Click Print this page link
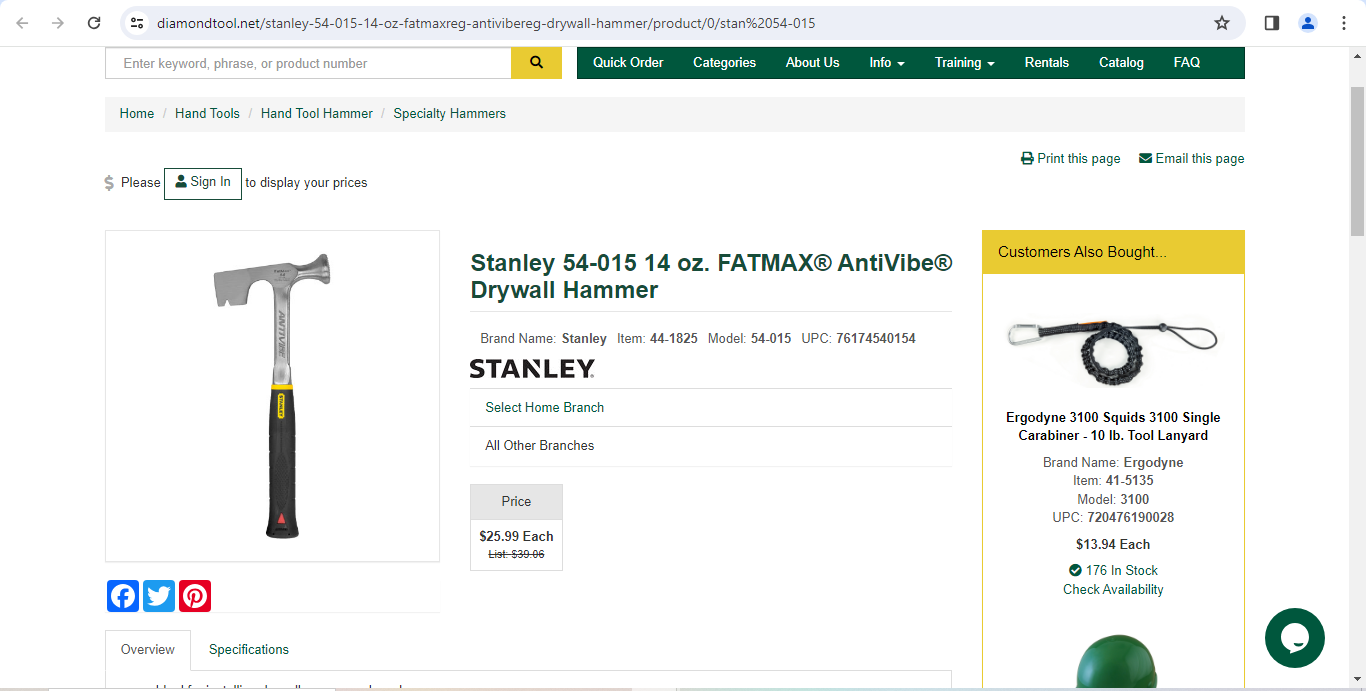Screen dimensions: 1366x691 (1079, 158)
